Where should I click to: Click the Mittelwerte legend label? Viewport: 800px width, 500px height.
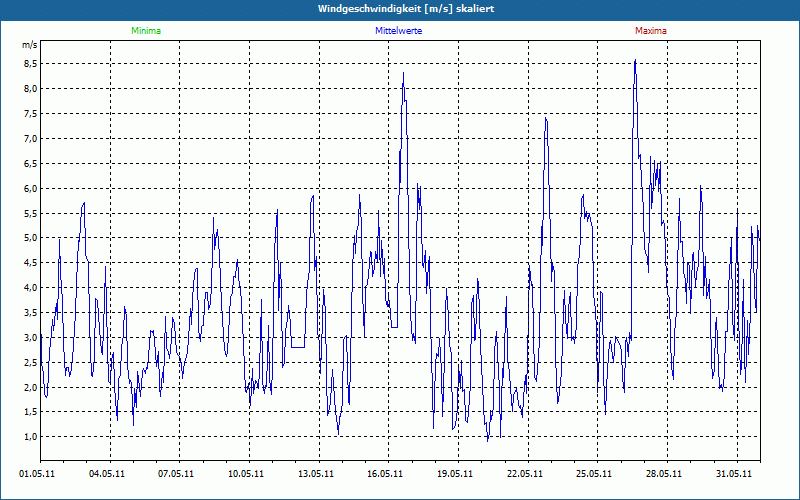398,31
